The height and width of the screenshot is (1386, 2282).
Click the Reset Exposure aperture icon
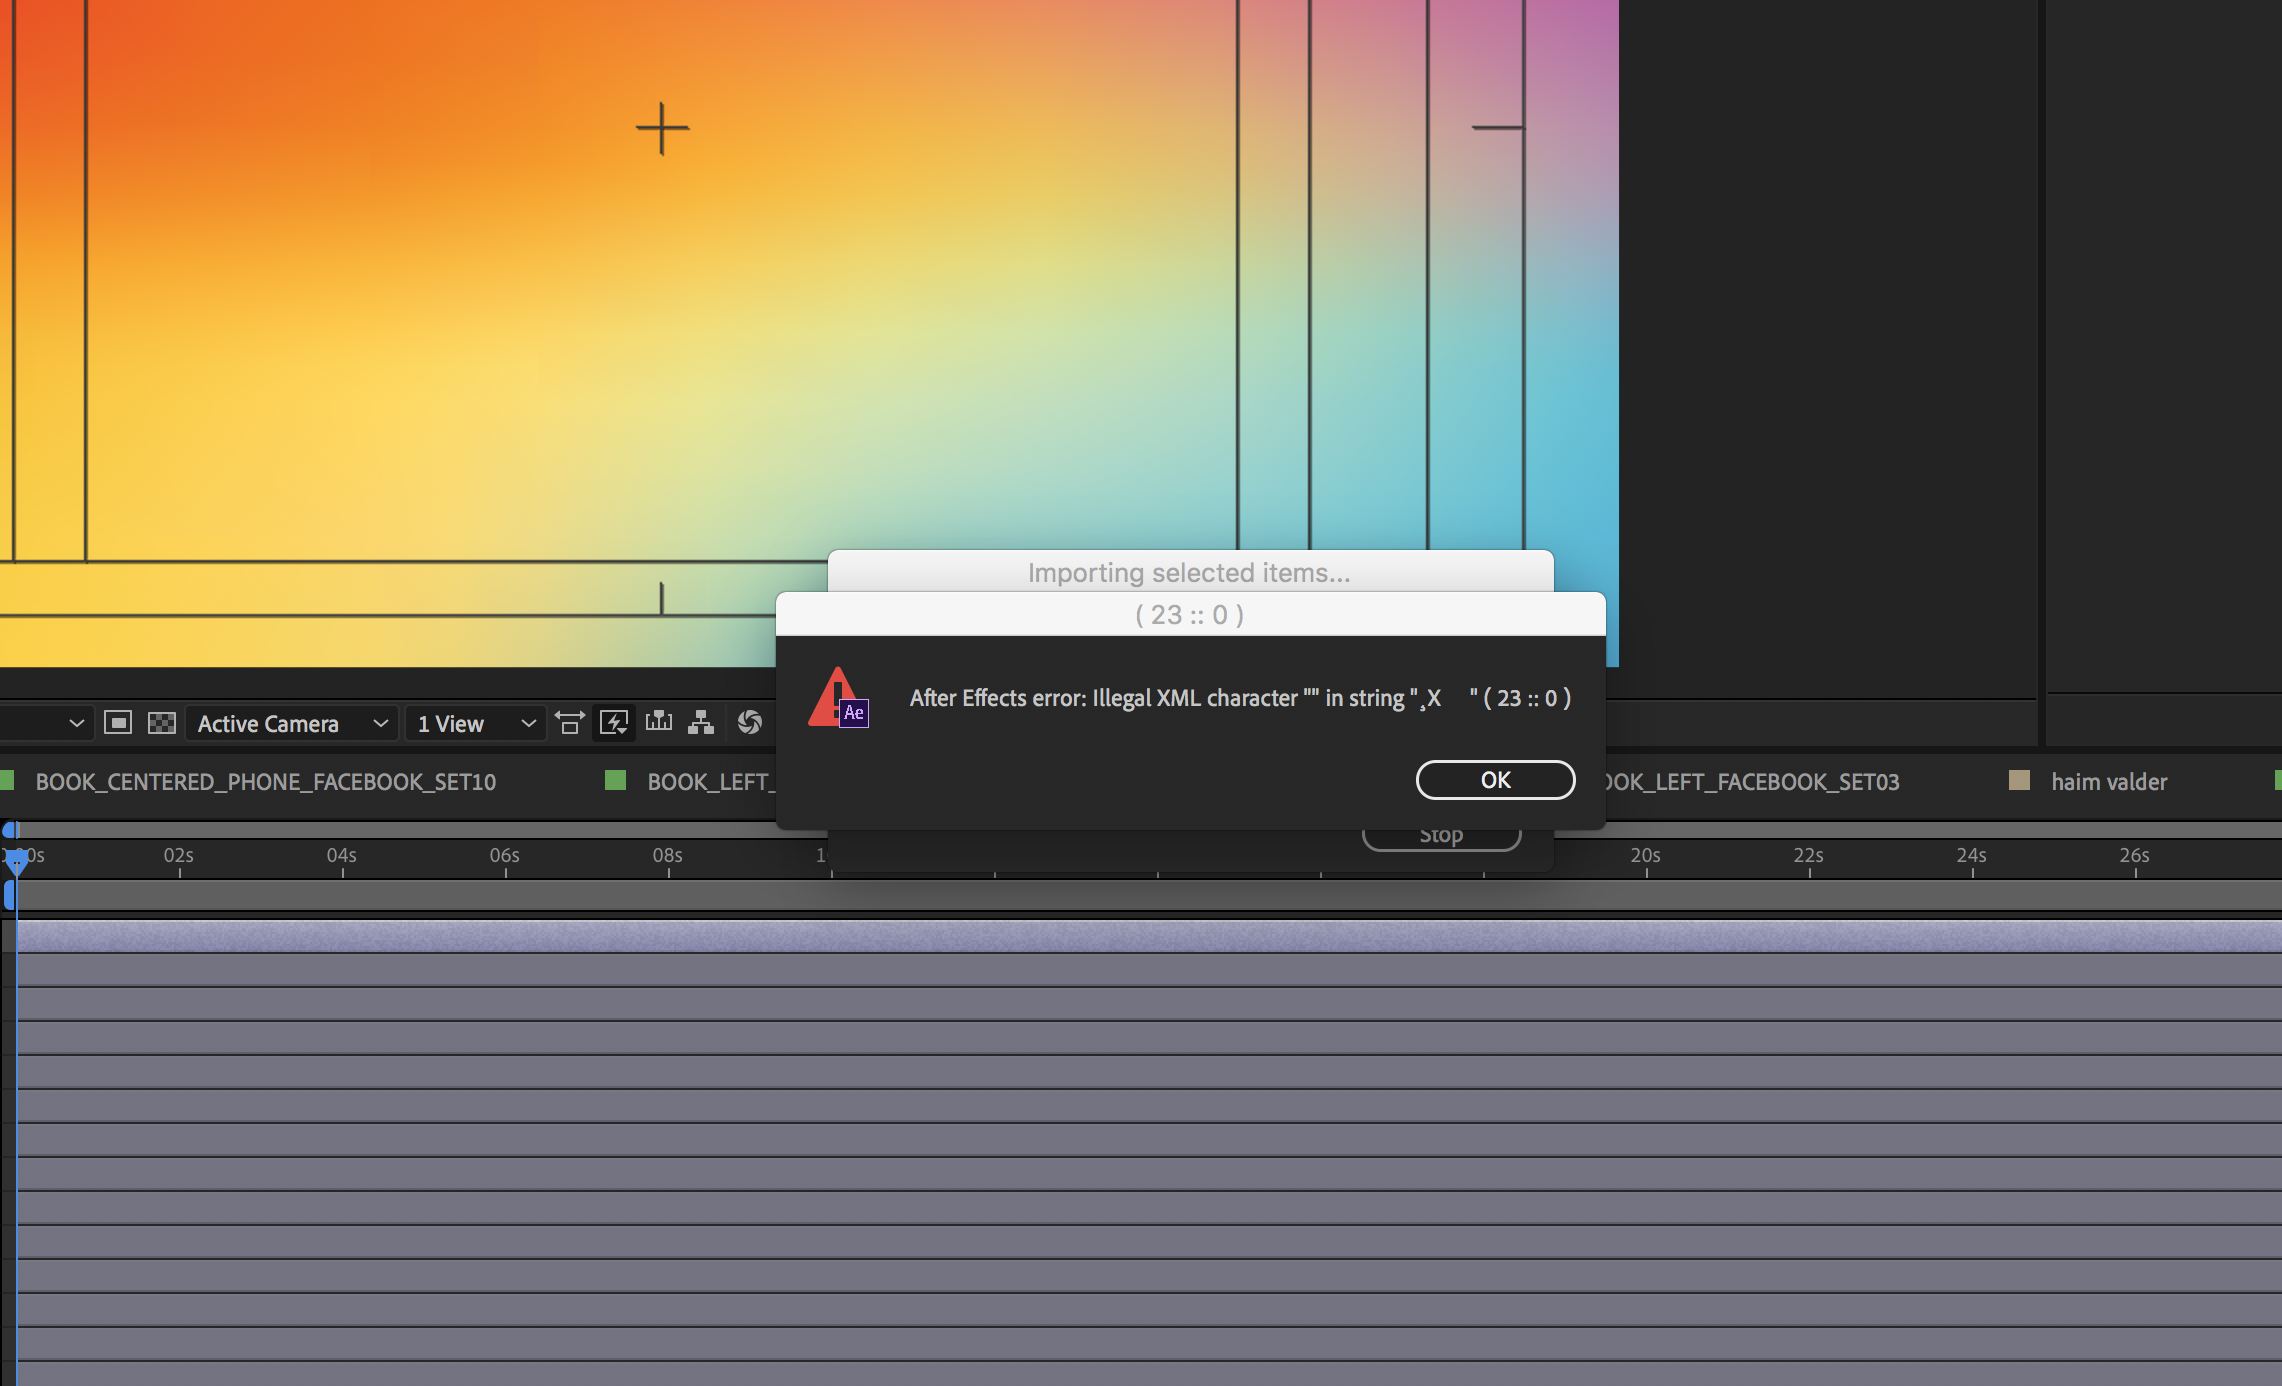tap(750, 722)
